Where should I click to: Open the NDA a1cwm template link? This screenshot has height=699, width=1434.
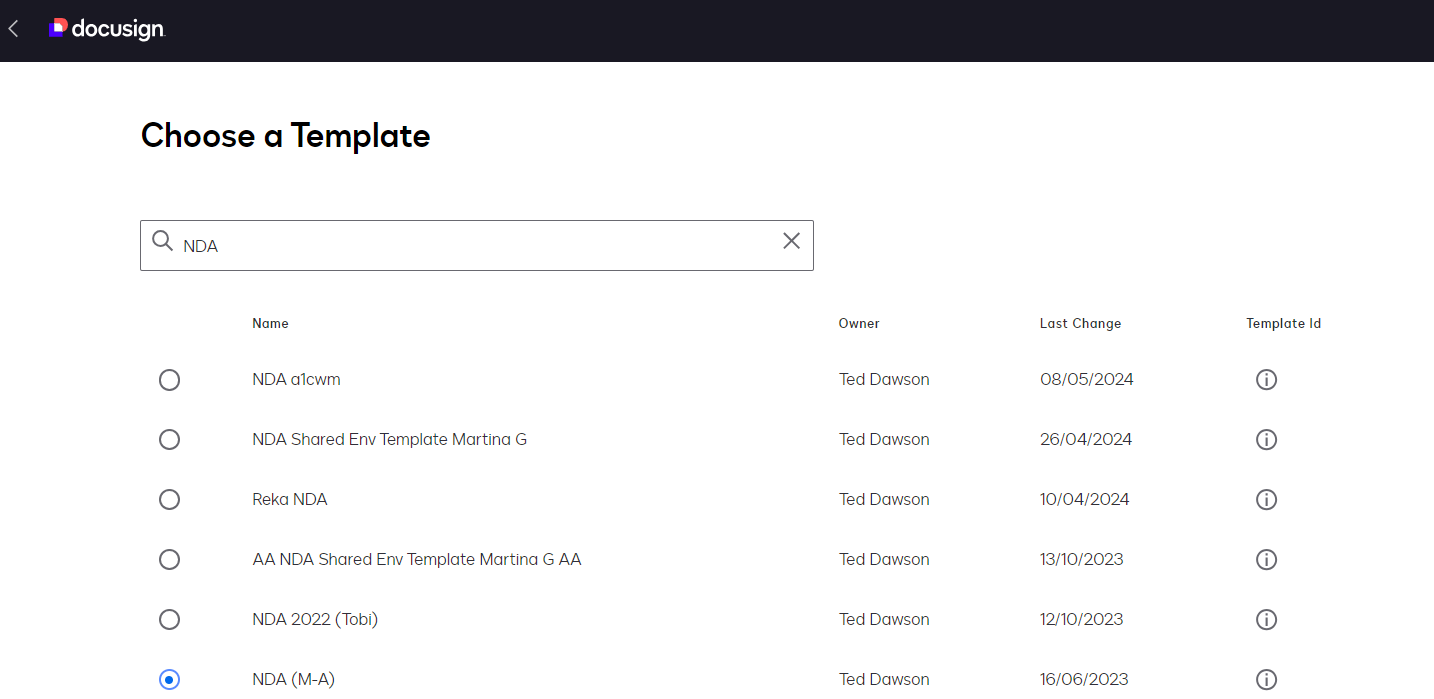(x=296, y=379)
